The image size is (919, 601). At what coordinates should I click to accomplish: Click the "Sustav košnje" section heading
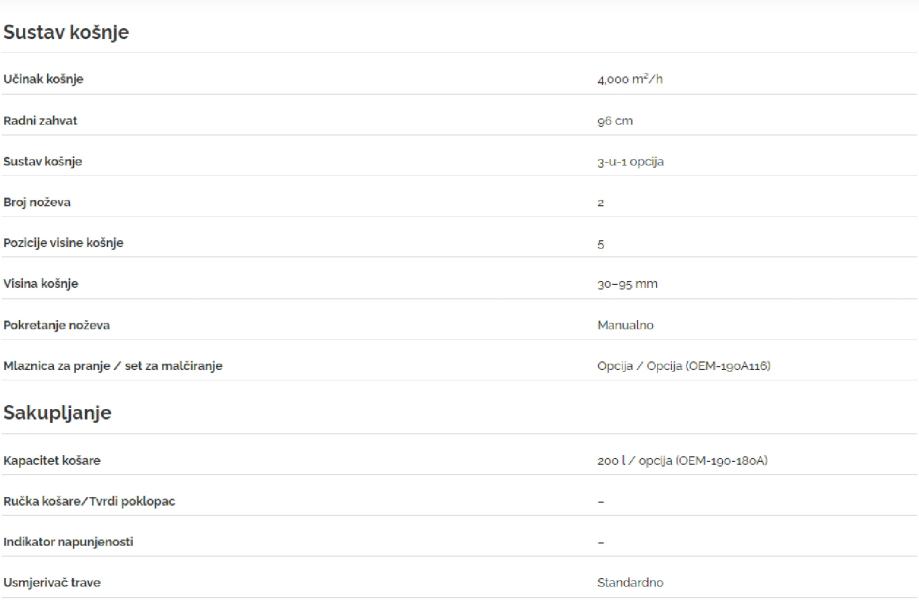66,32
